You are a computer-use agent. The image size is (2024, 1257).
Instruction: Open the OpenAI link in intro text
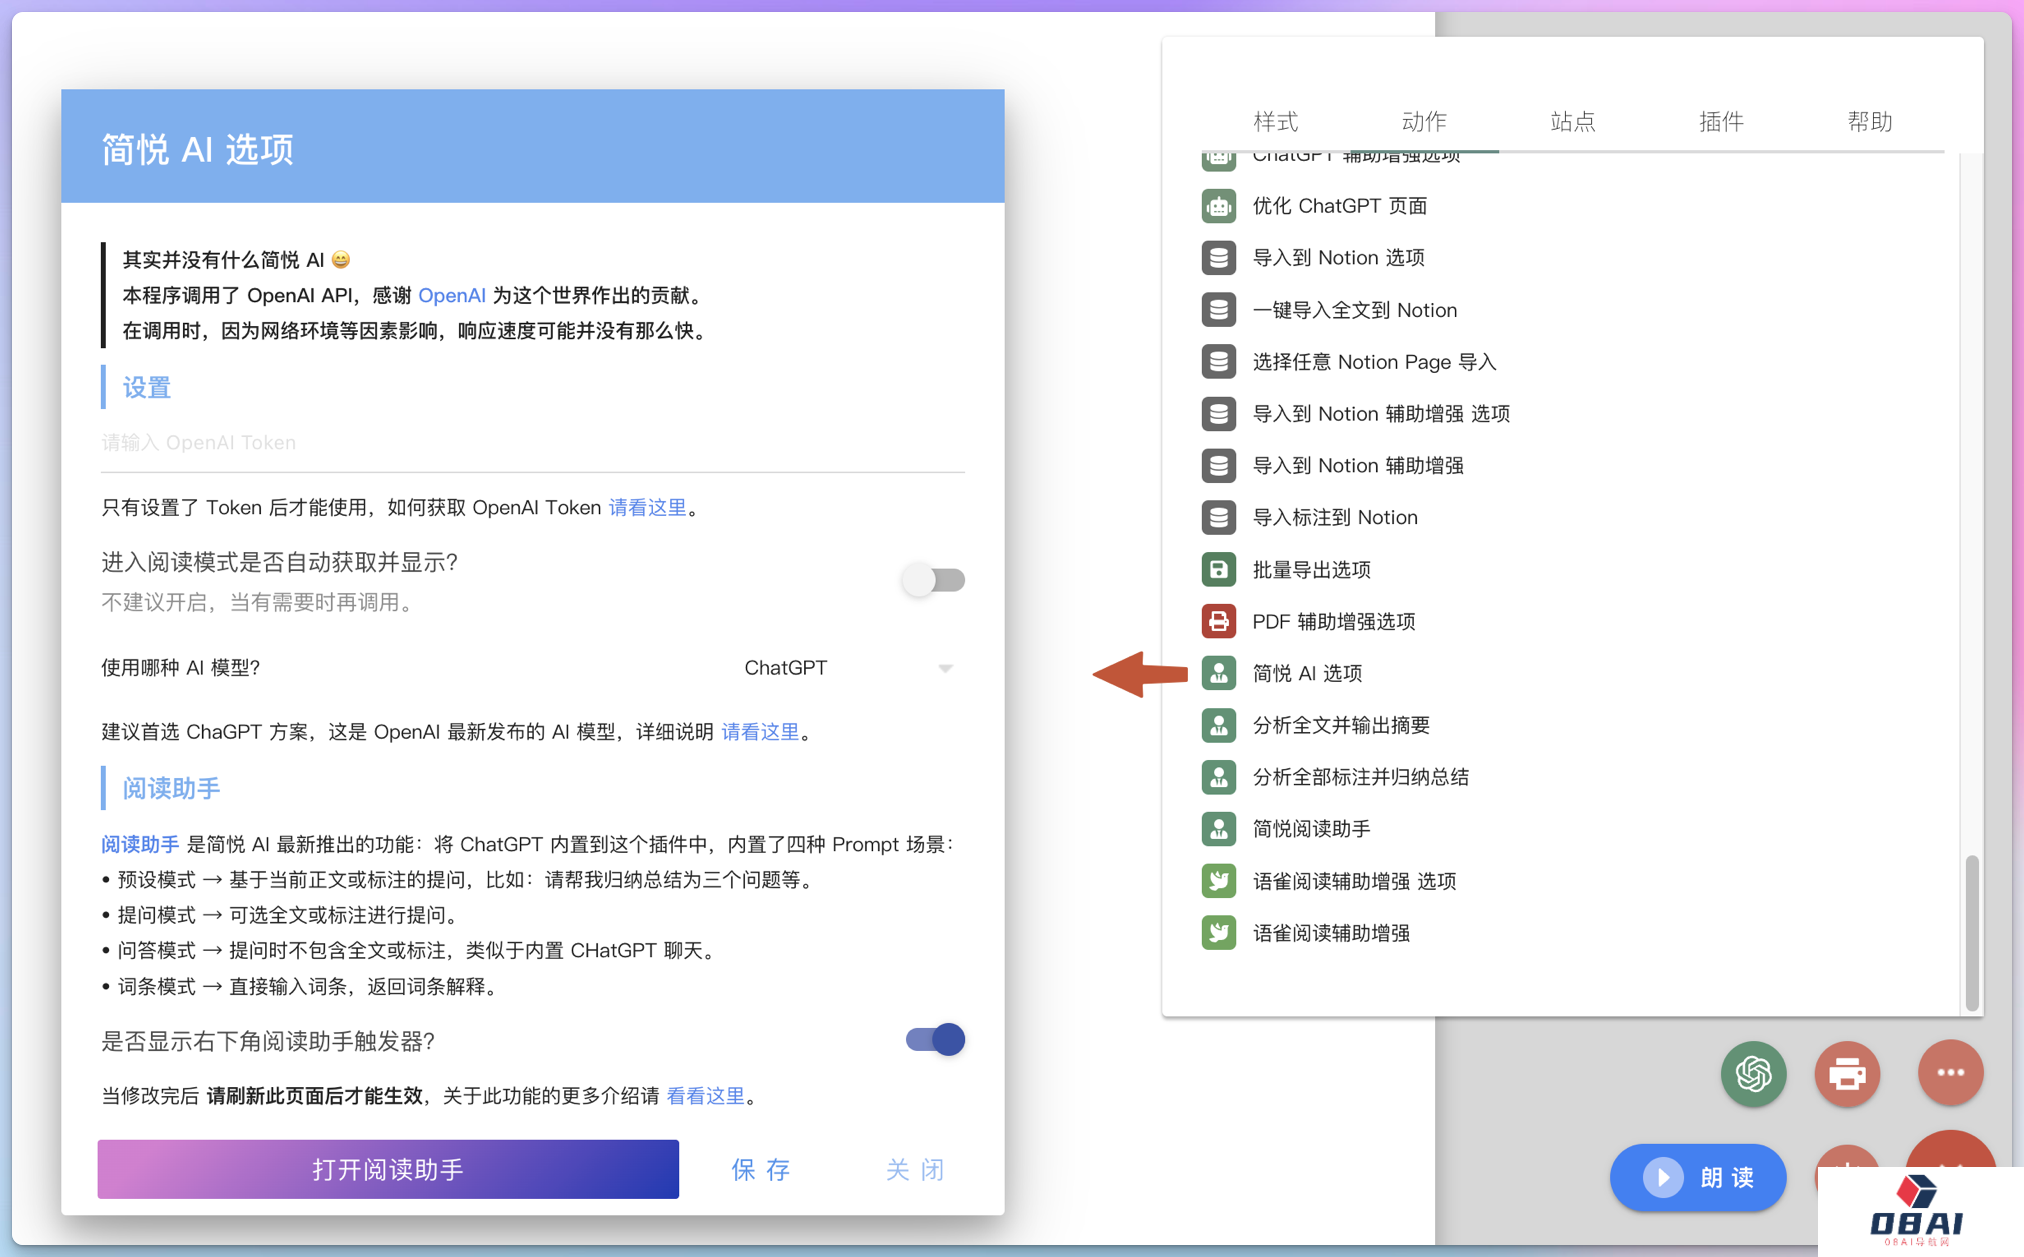pyautogui.click(x=452, y=296)
